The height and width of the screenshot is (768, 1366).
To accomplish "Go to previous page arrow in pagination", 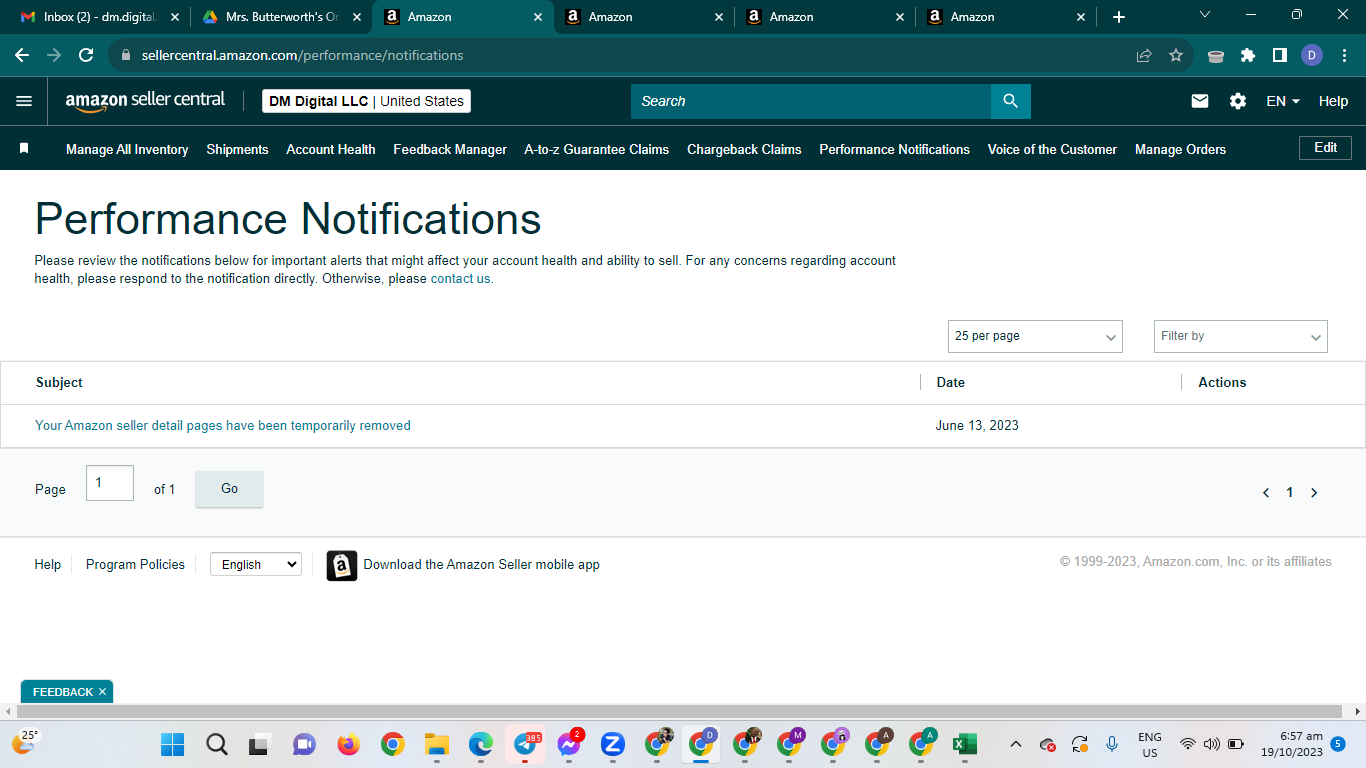I will (1266, 492).
